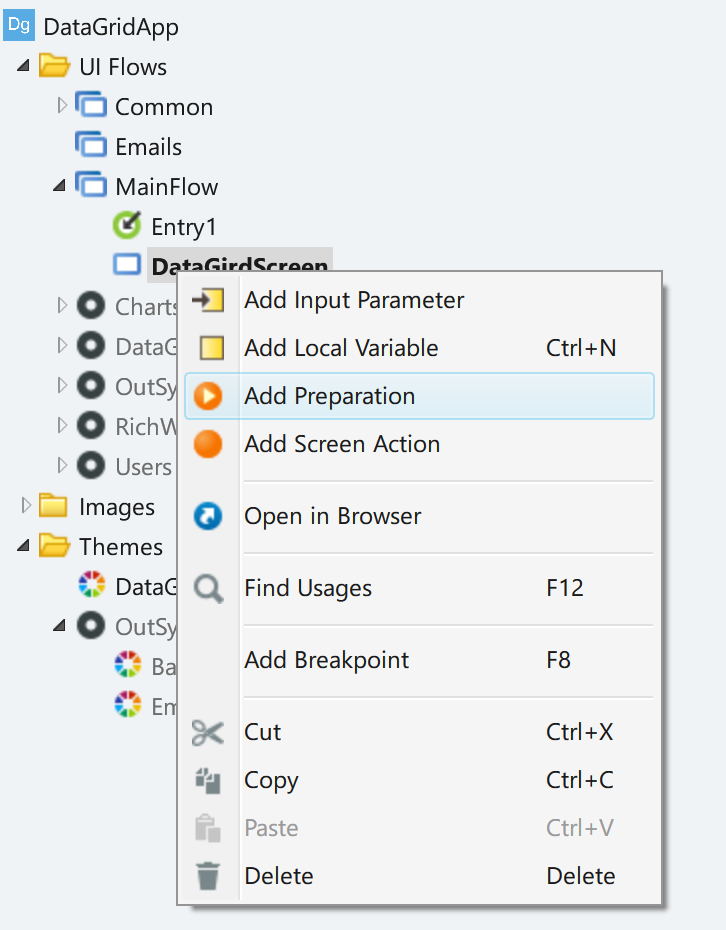Screen dimensions: 726x930
Task: Select the MainFlow tree label
Action: coord(167,186)
